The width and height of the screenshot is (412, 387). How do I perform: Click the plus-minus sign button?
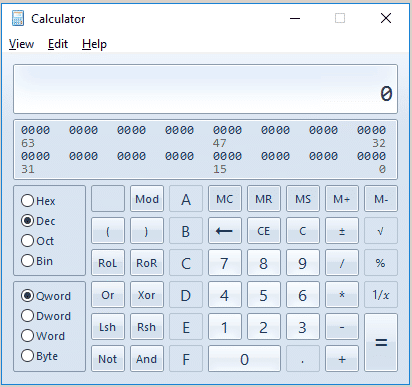click(x=342, y=231)
